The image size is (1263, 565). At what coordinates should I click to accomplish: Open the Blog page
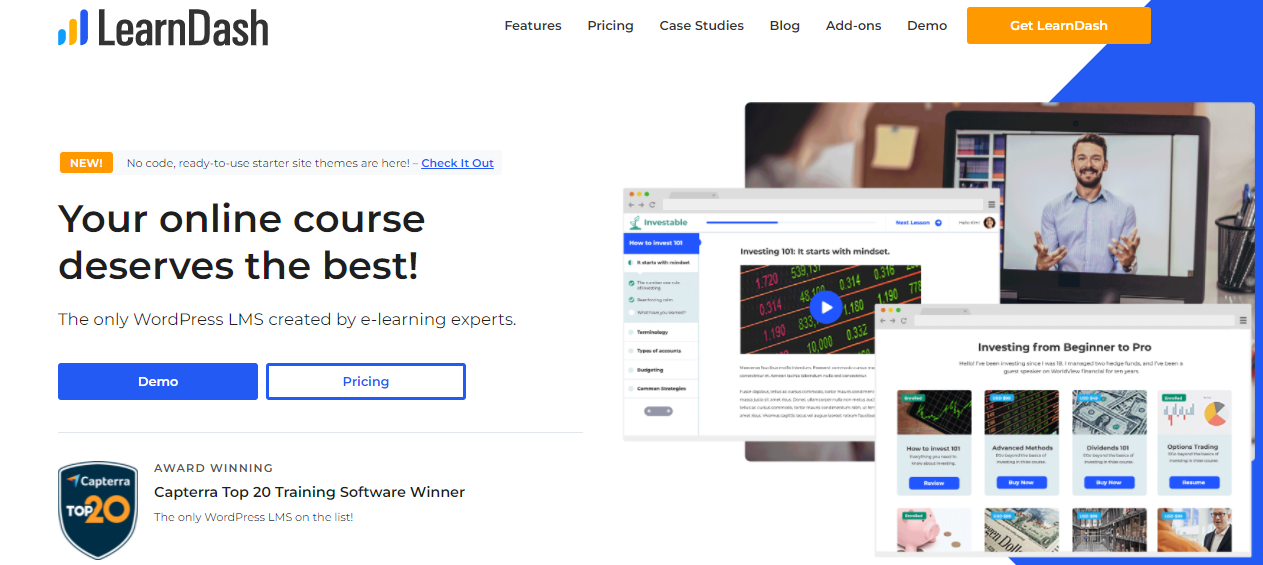[x=785, y=26]
